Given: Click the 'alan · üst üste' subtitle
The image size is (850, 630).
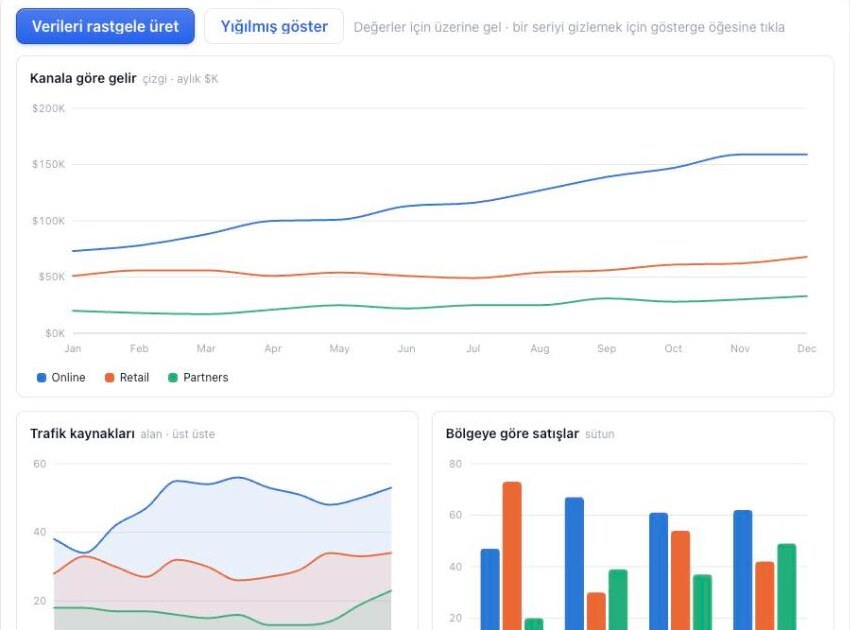Looking at the screenshot, I should pos(178,434).
